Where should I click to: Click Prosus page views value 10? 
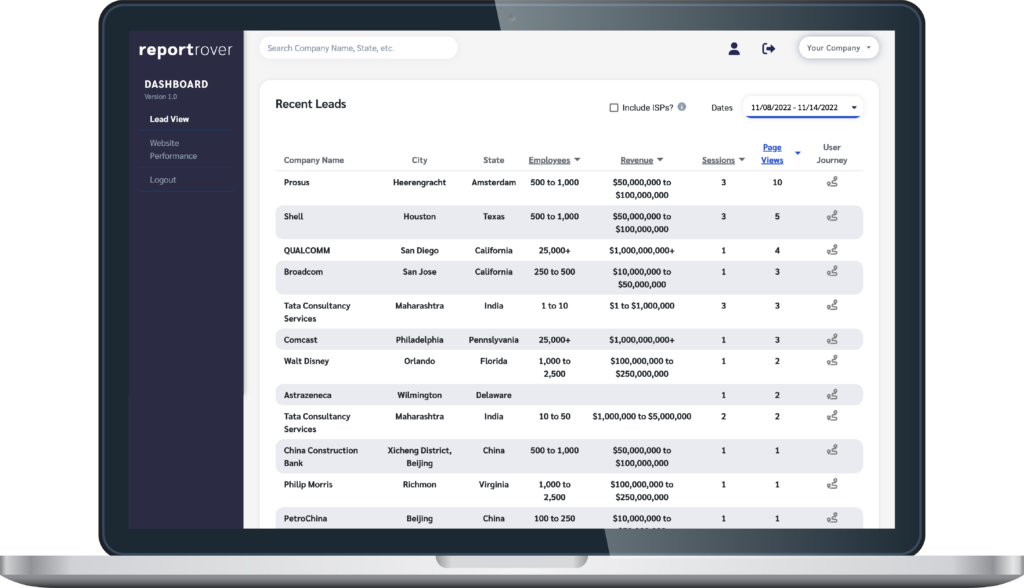coord(777,182)
